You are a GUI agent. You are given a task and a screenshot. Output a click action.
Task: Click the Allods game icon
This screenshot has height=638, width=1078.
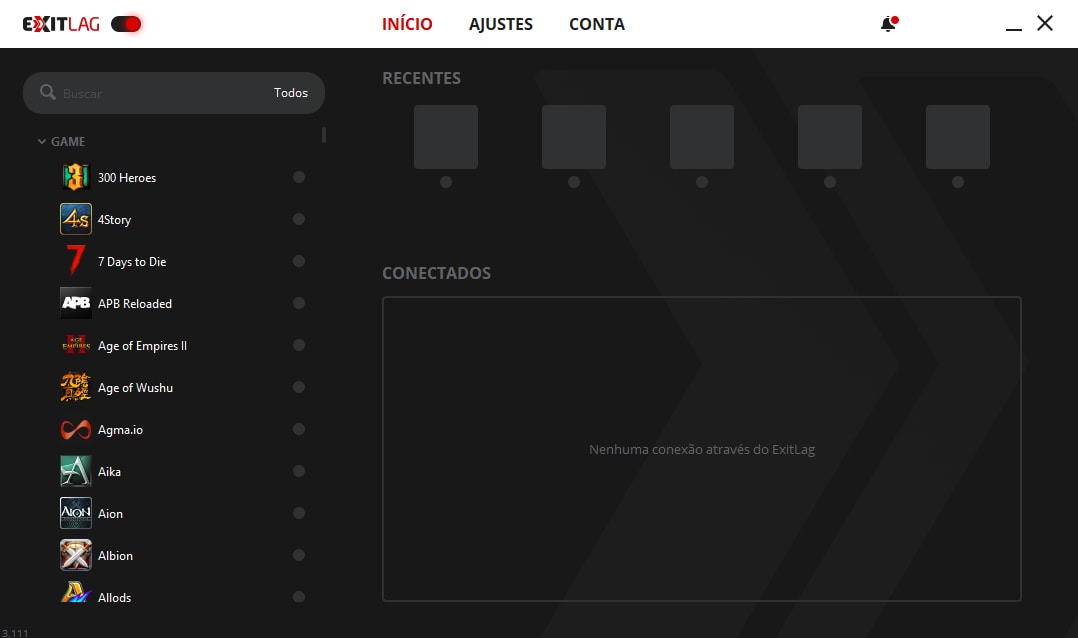coord(76,593)
